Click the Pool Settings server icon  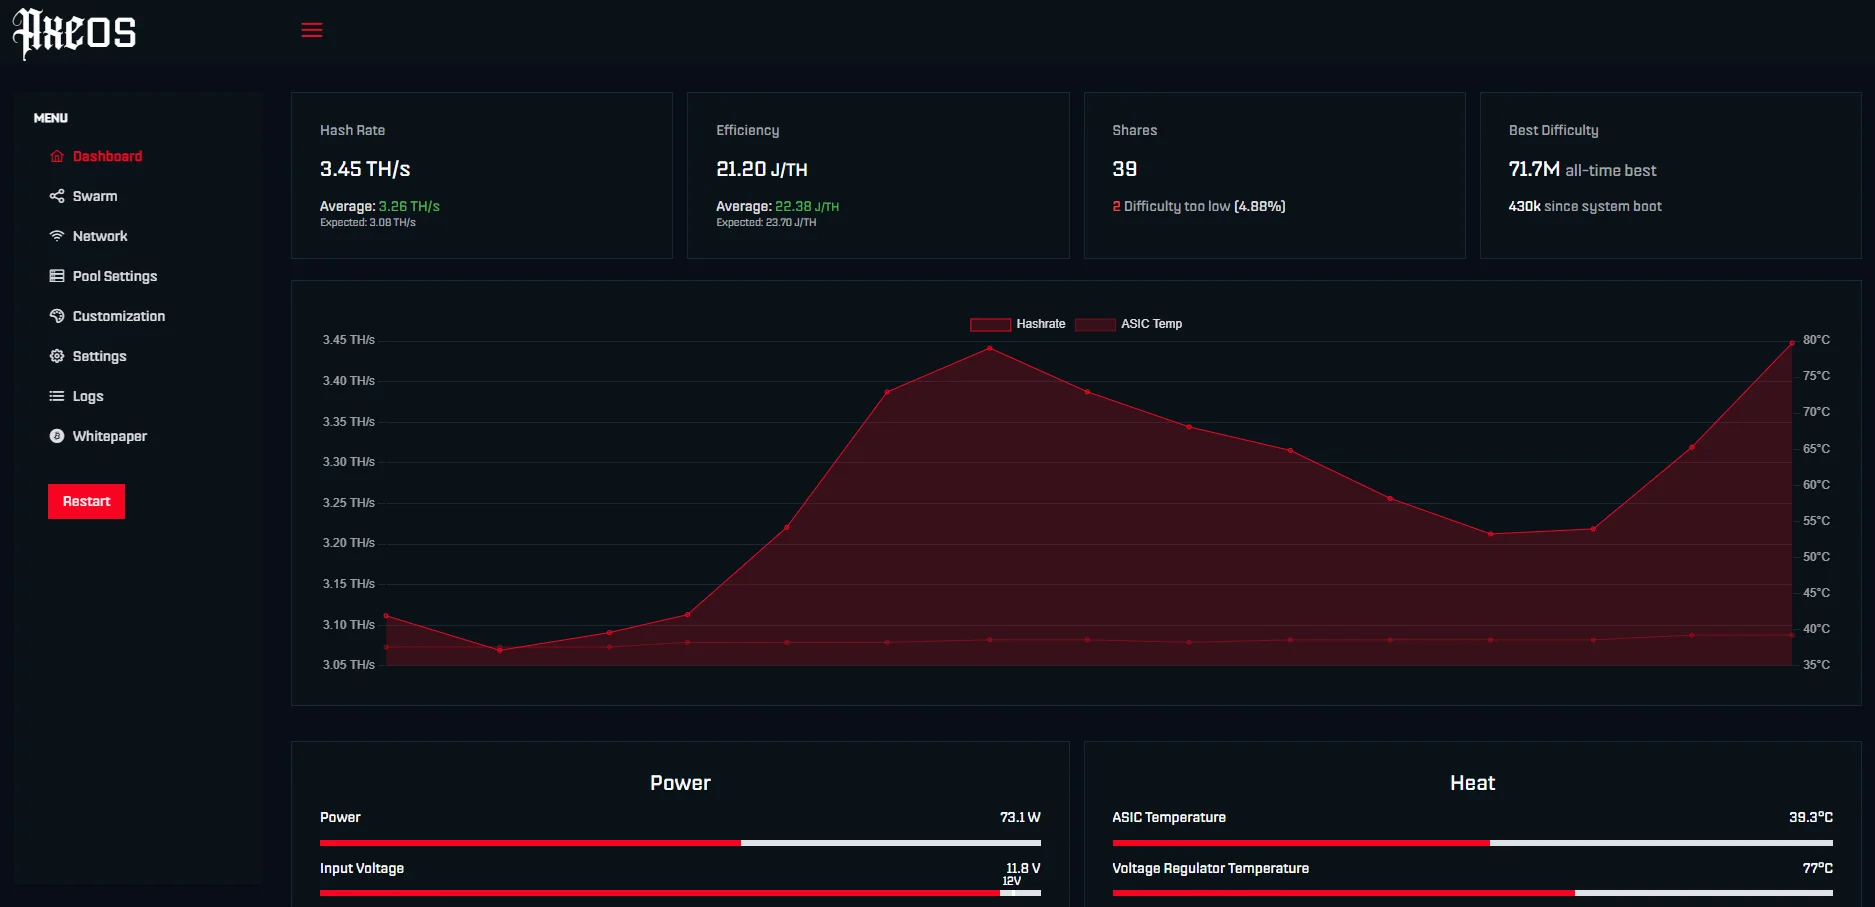(x=57, y=276)
